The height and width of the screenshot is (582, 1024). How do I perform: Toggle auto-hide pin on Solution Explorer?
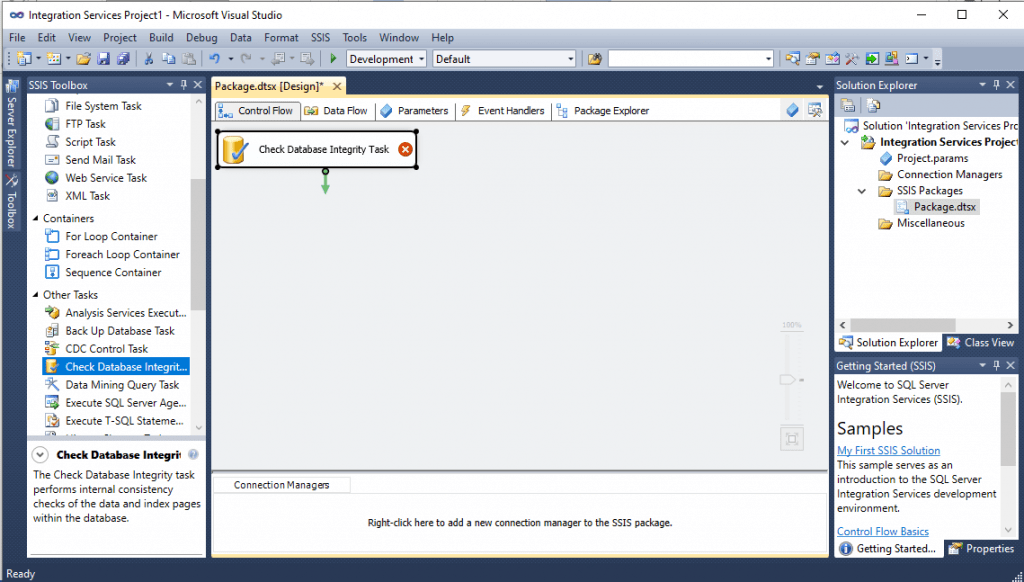point(996,84)
